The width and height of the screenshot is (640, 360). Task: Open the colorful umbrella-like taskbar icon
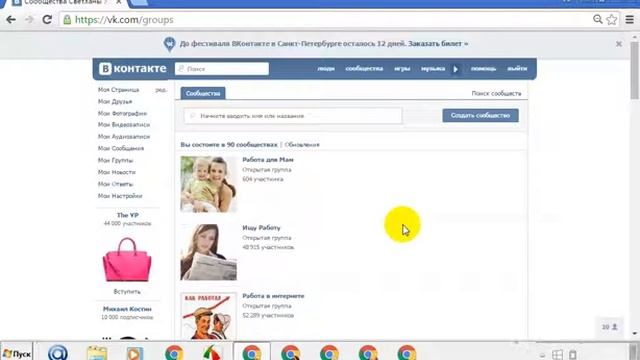213,353
